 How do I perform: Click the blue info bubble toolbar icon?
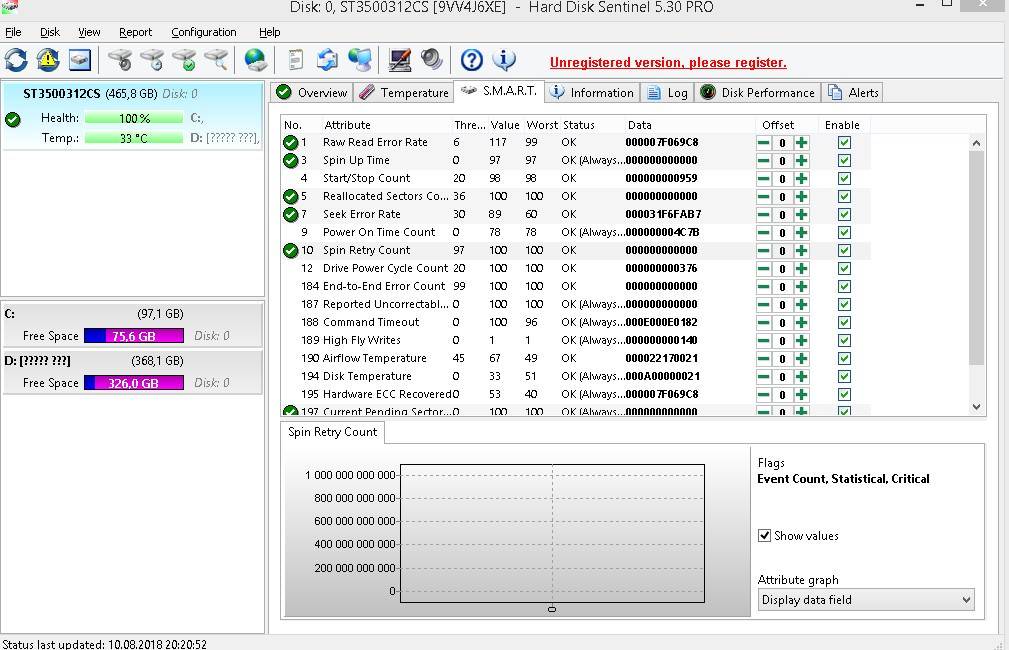(504, 60)
